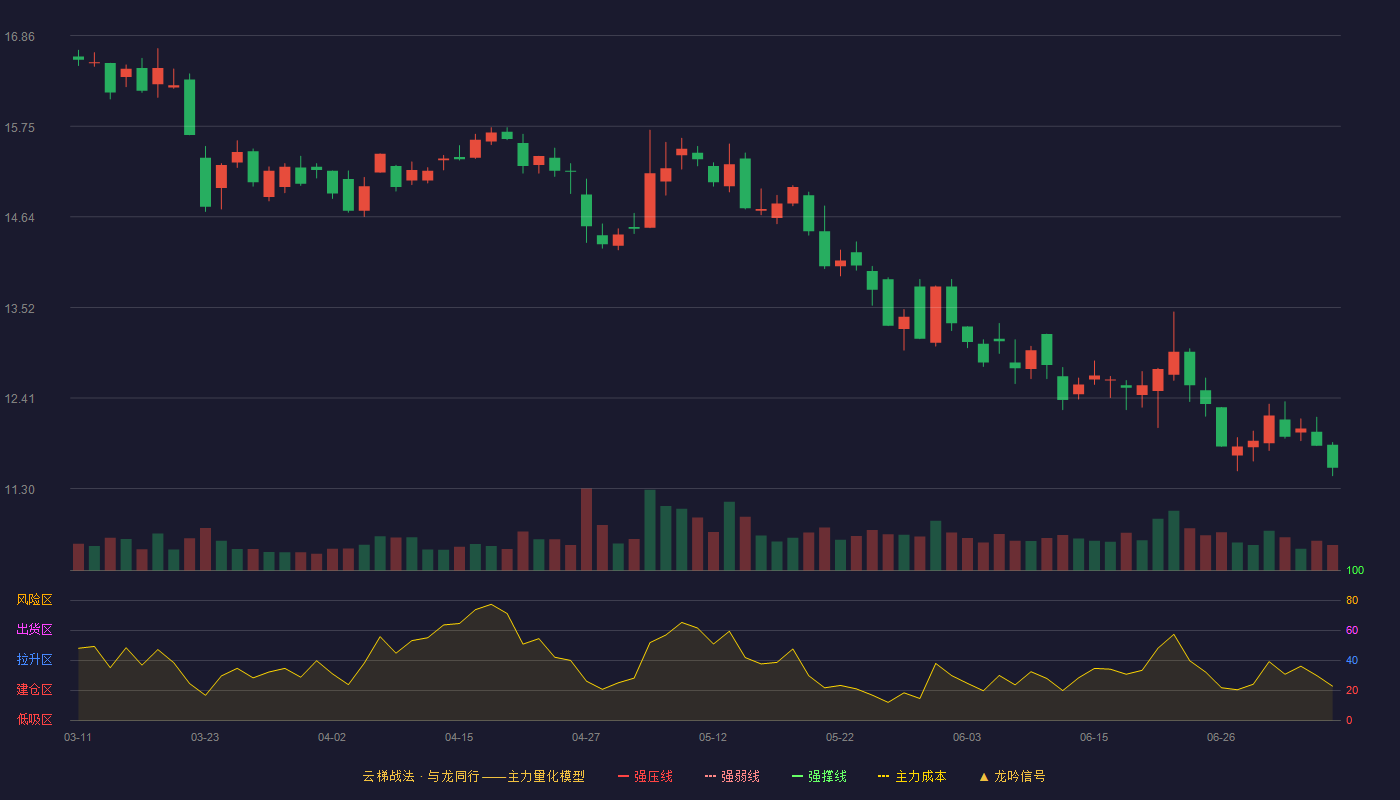1400x800 pixels.
Task: Toggle the 强弱线 legend entry
Action: (732, 776)
